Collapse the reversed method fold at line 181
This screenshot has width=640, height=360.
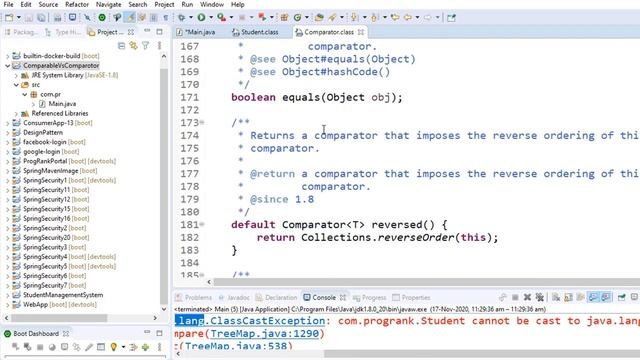[202, 224]
